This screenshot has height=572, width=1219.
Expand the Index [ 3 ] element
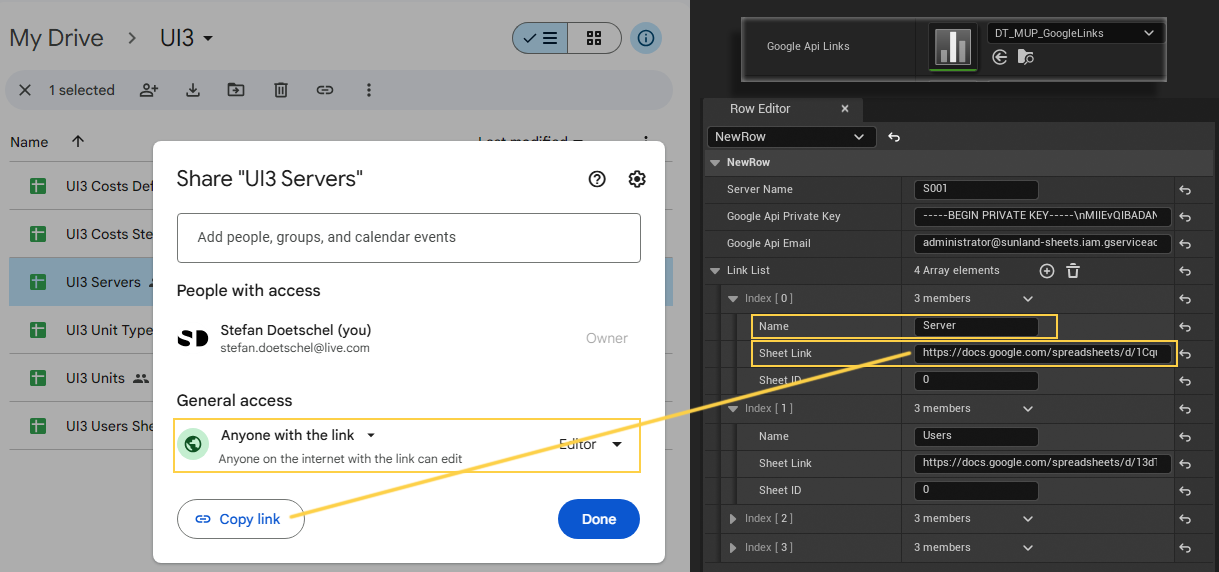coord(732,547)
